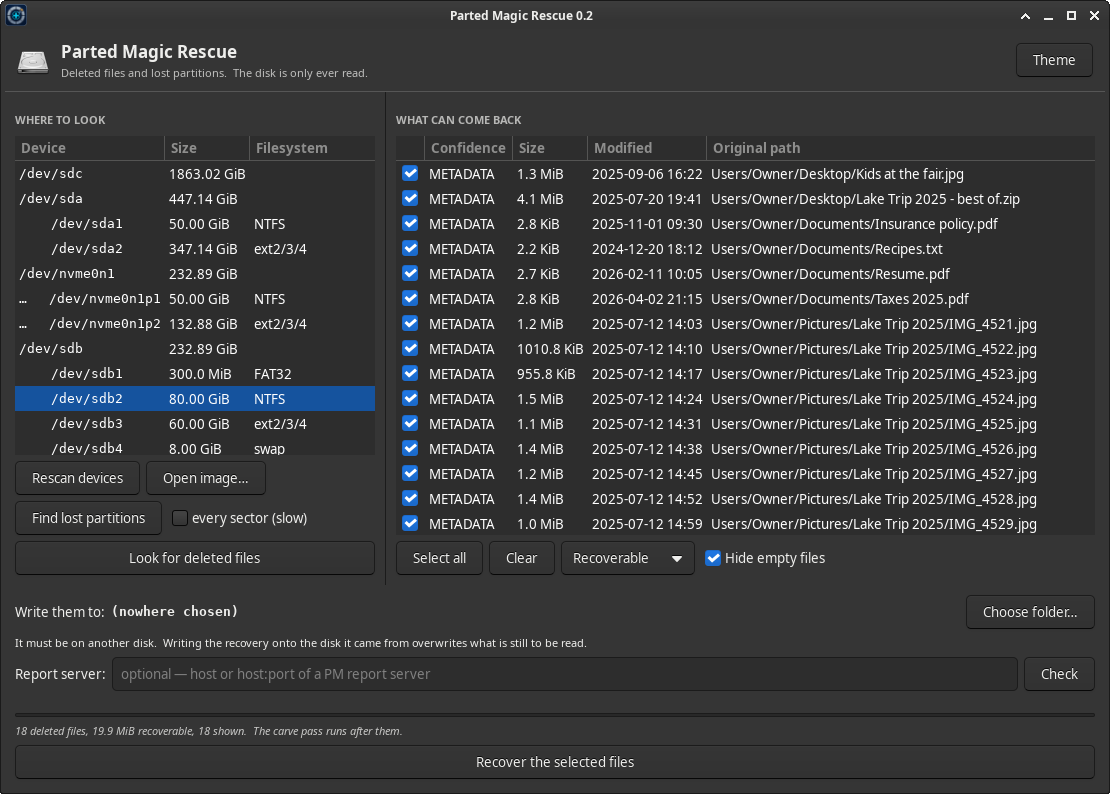Focus the Report server input field
The width and height of the screenshot is (1110, 794).
pos(564,674)
